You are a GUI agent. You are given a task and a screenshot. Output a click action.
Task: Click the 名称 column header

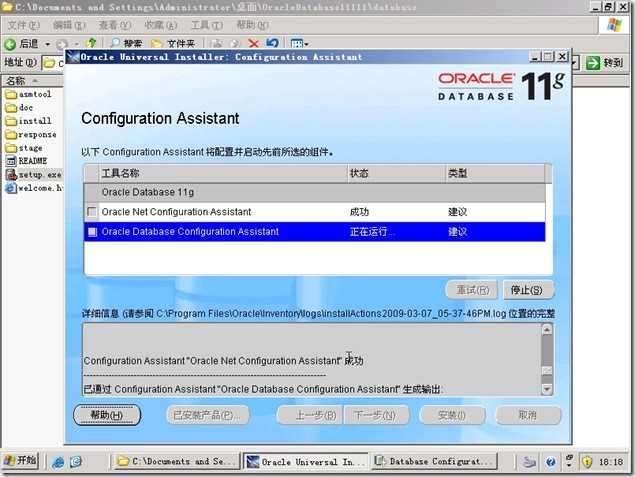coord(32,81)
